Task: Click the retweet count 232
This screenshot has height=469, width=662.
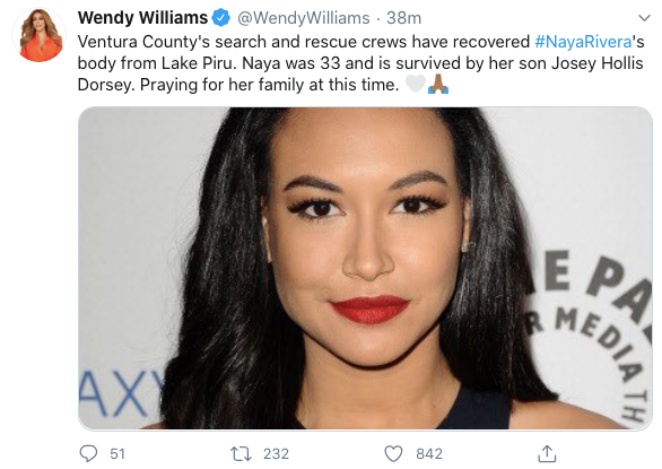Action: point(275,453)
